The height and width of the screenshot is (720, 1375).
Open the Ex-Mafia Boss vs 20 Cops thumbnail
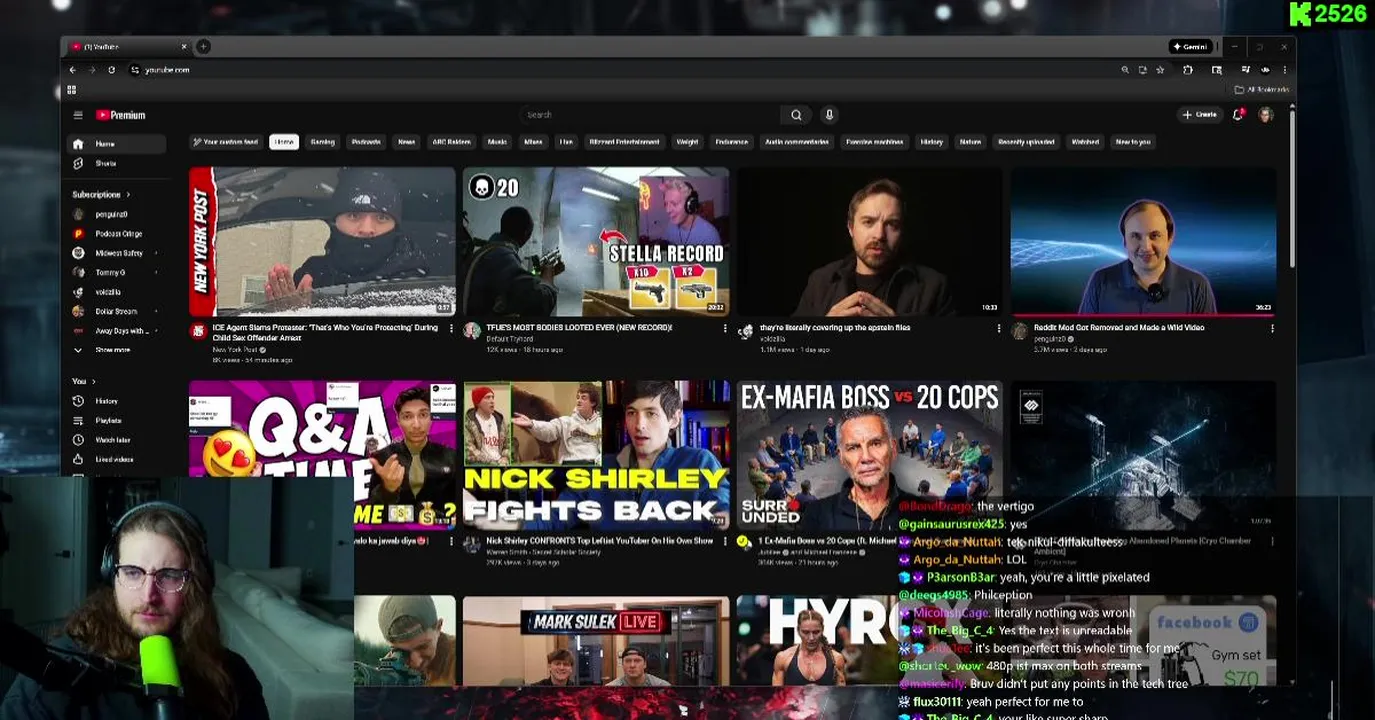tap(869, 455)
